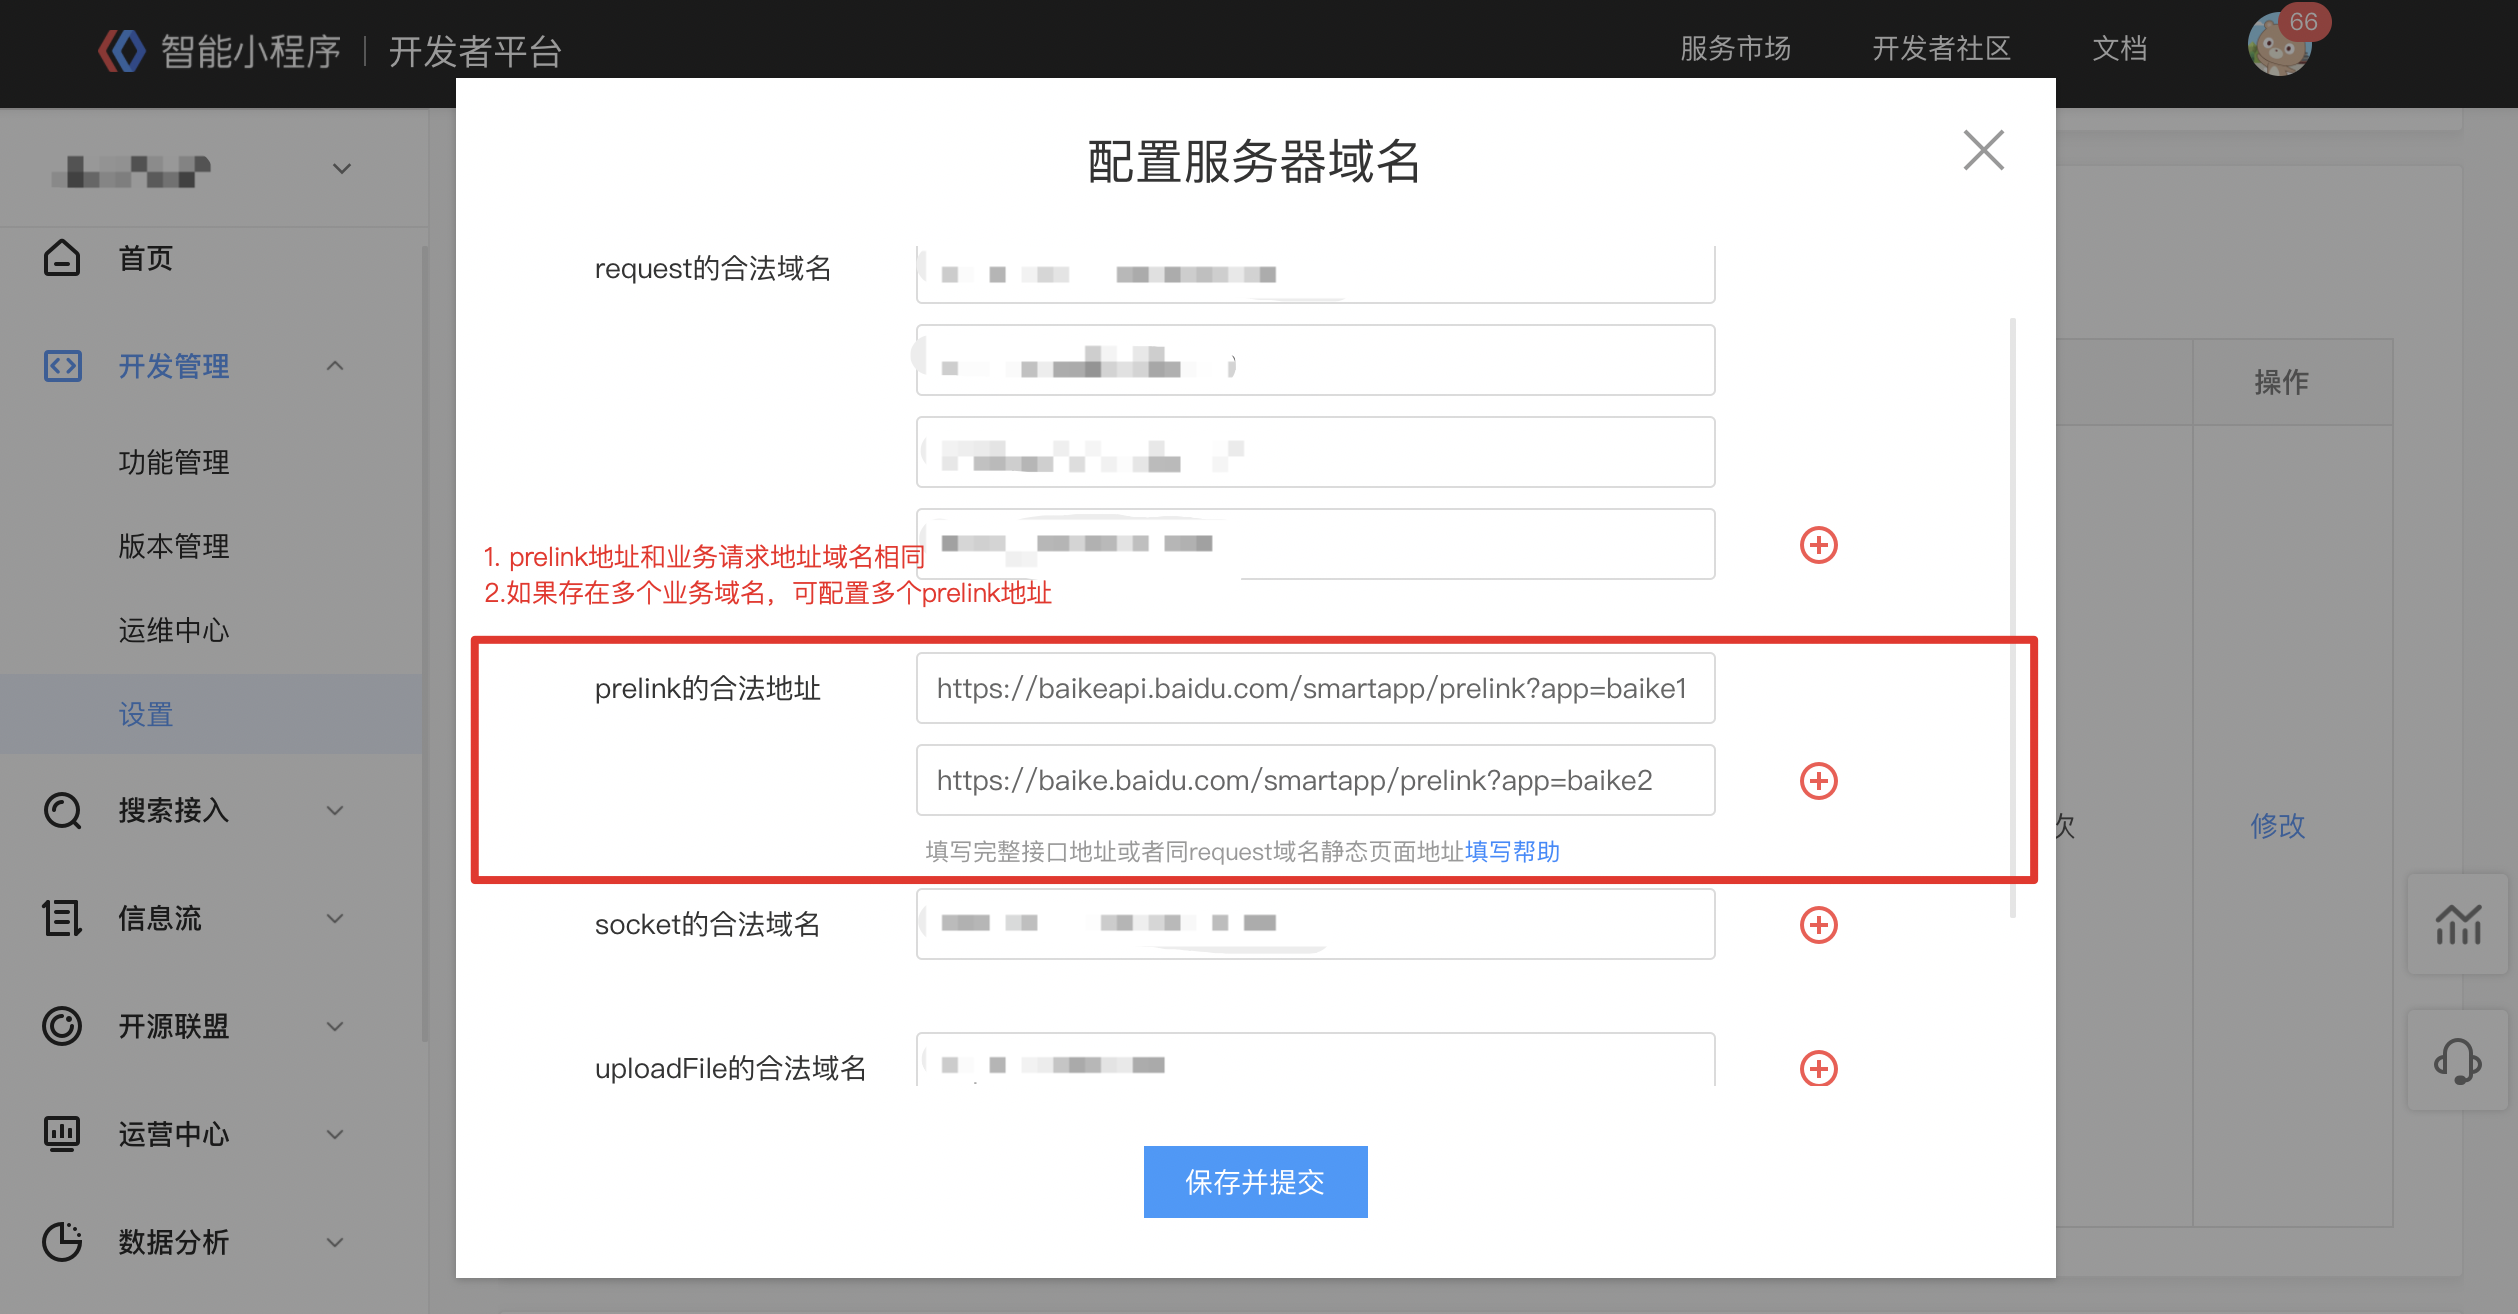The height and width of the screenshot is (1314, 2518).
Task: Click the avatar with 66 notification badge
Action: tap(2283, 45)
